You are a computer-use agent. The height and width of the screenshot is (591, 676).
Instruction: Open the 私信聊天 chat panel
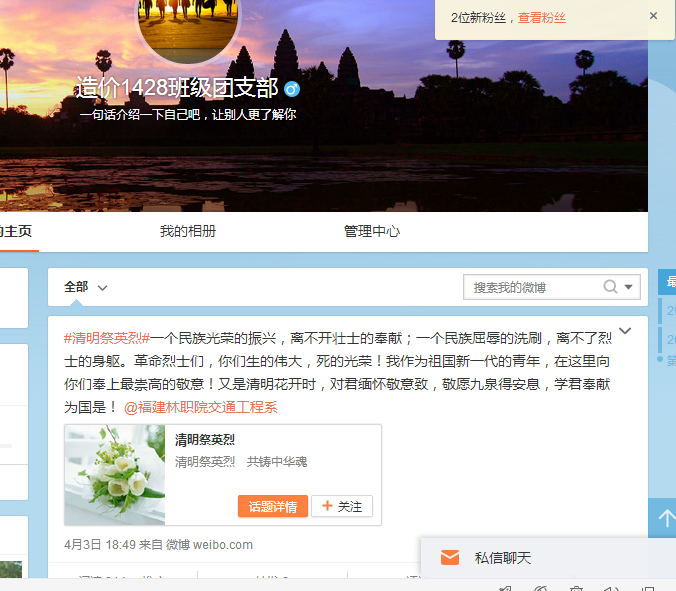pos(502,558)
